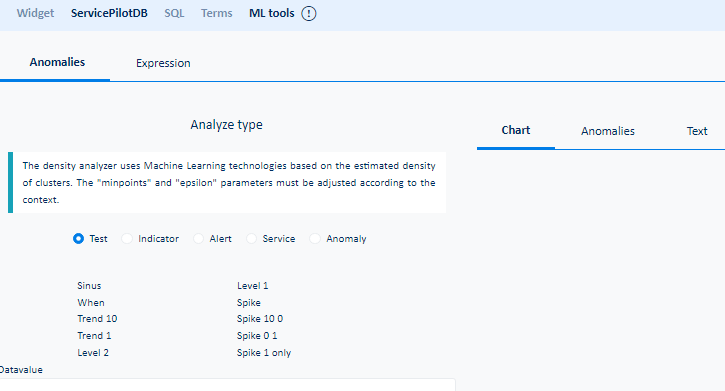Select the Level 1 sample
The image size is (725, 391).
[252, 286]
